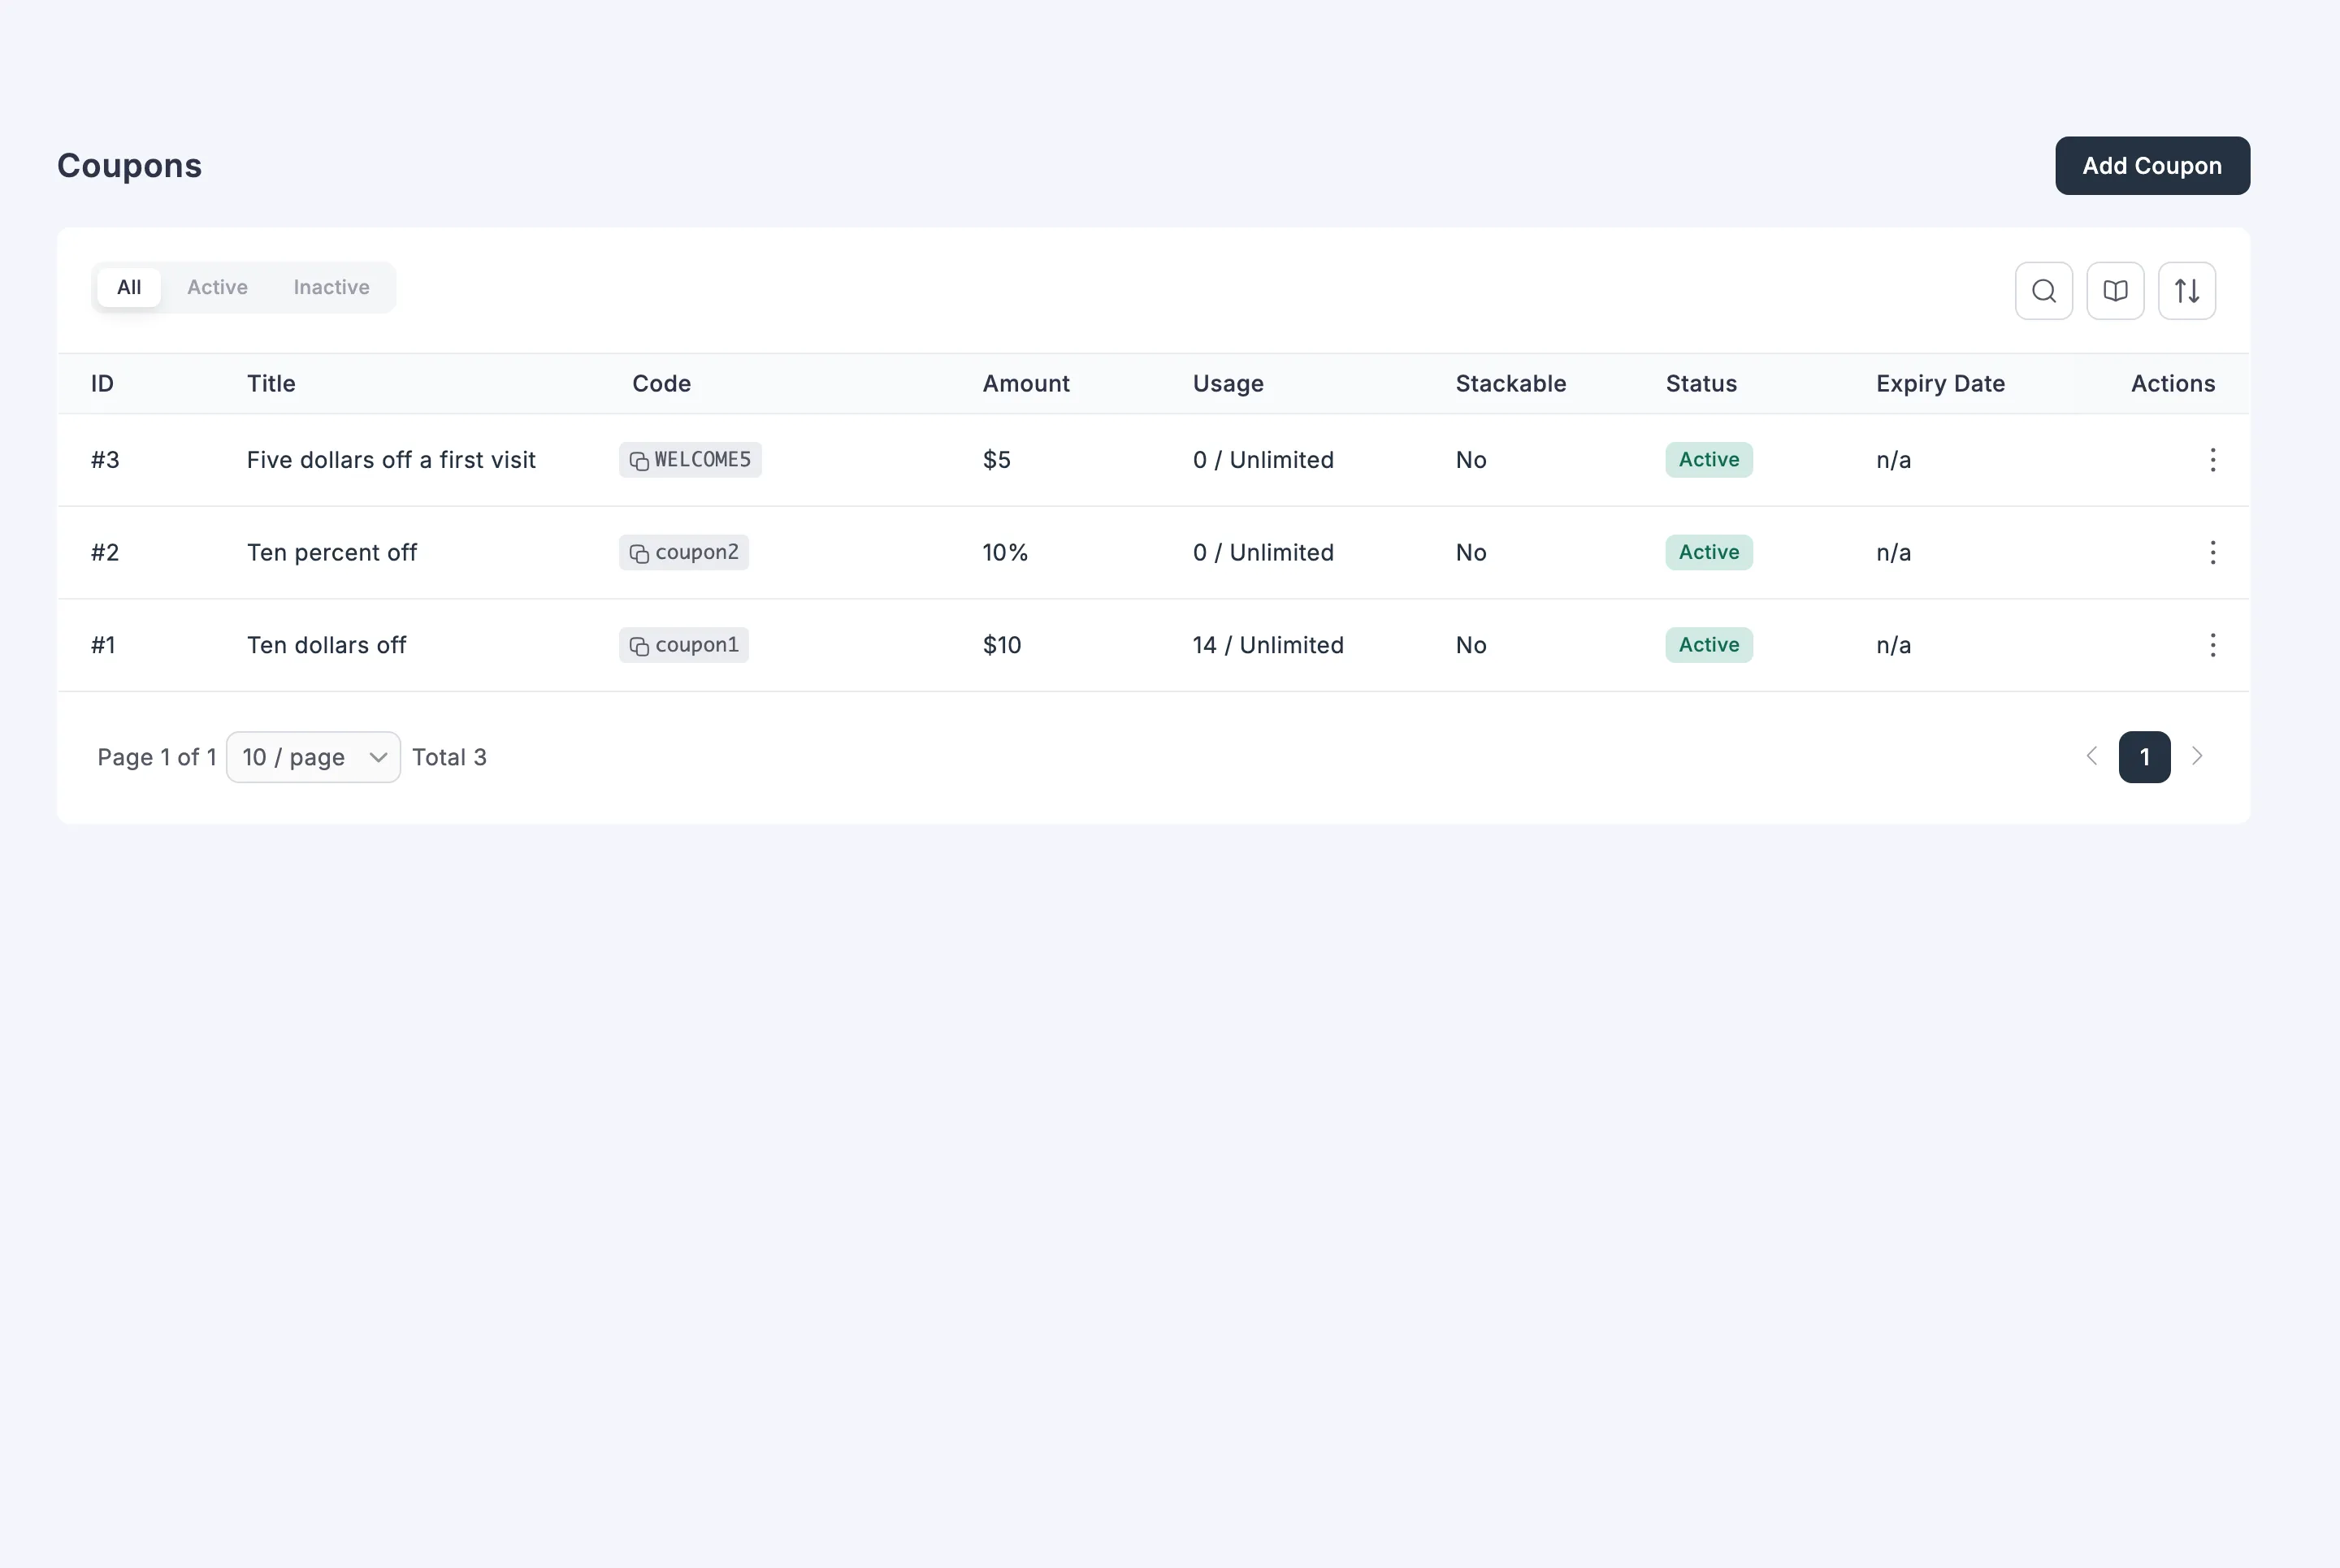
Task: Click the '$10' amount cell
Action: [x=1001, y=645]
